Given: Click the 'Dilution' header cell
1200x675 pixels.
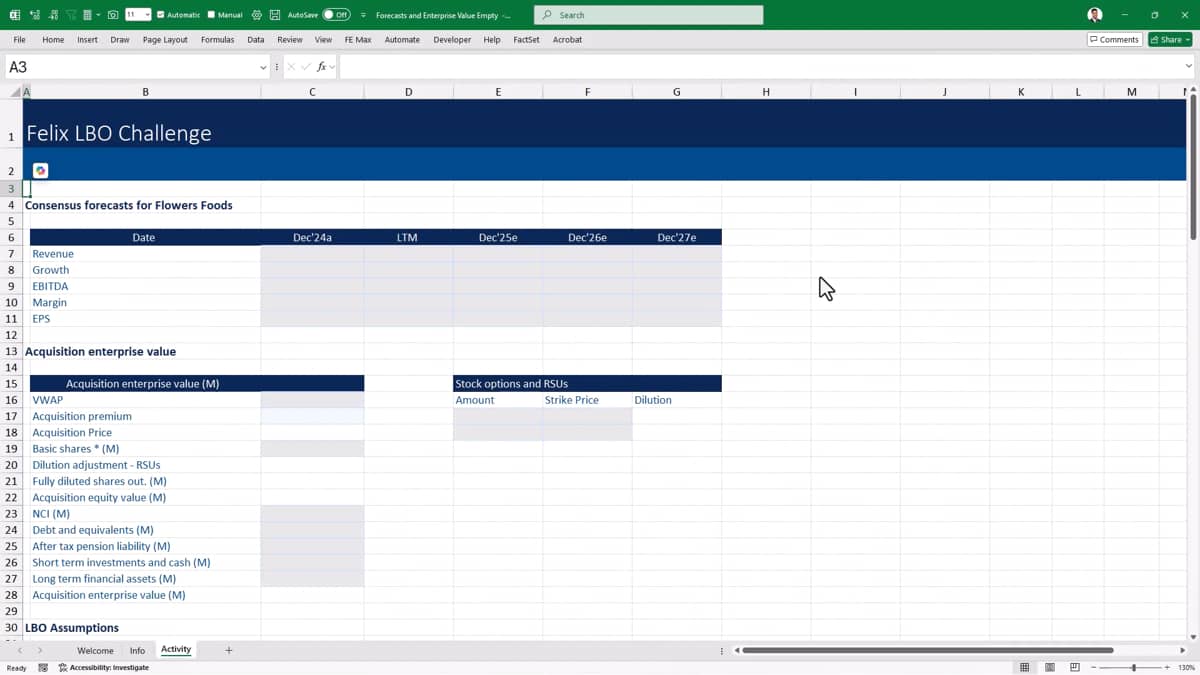Looking at the screenshot, I should (x=676, y=400).
